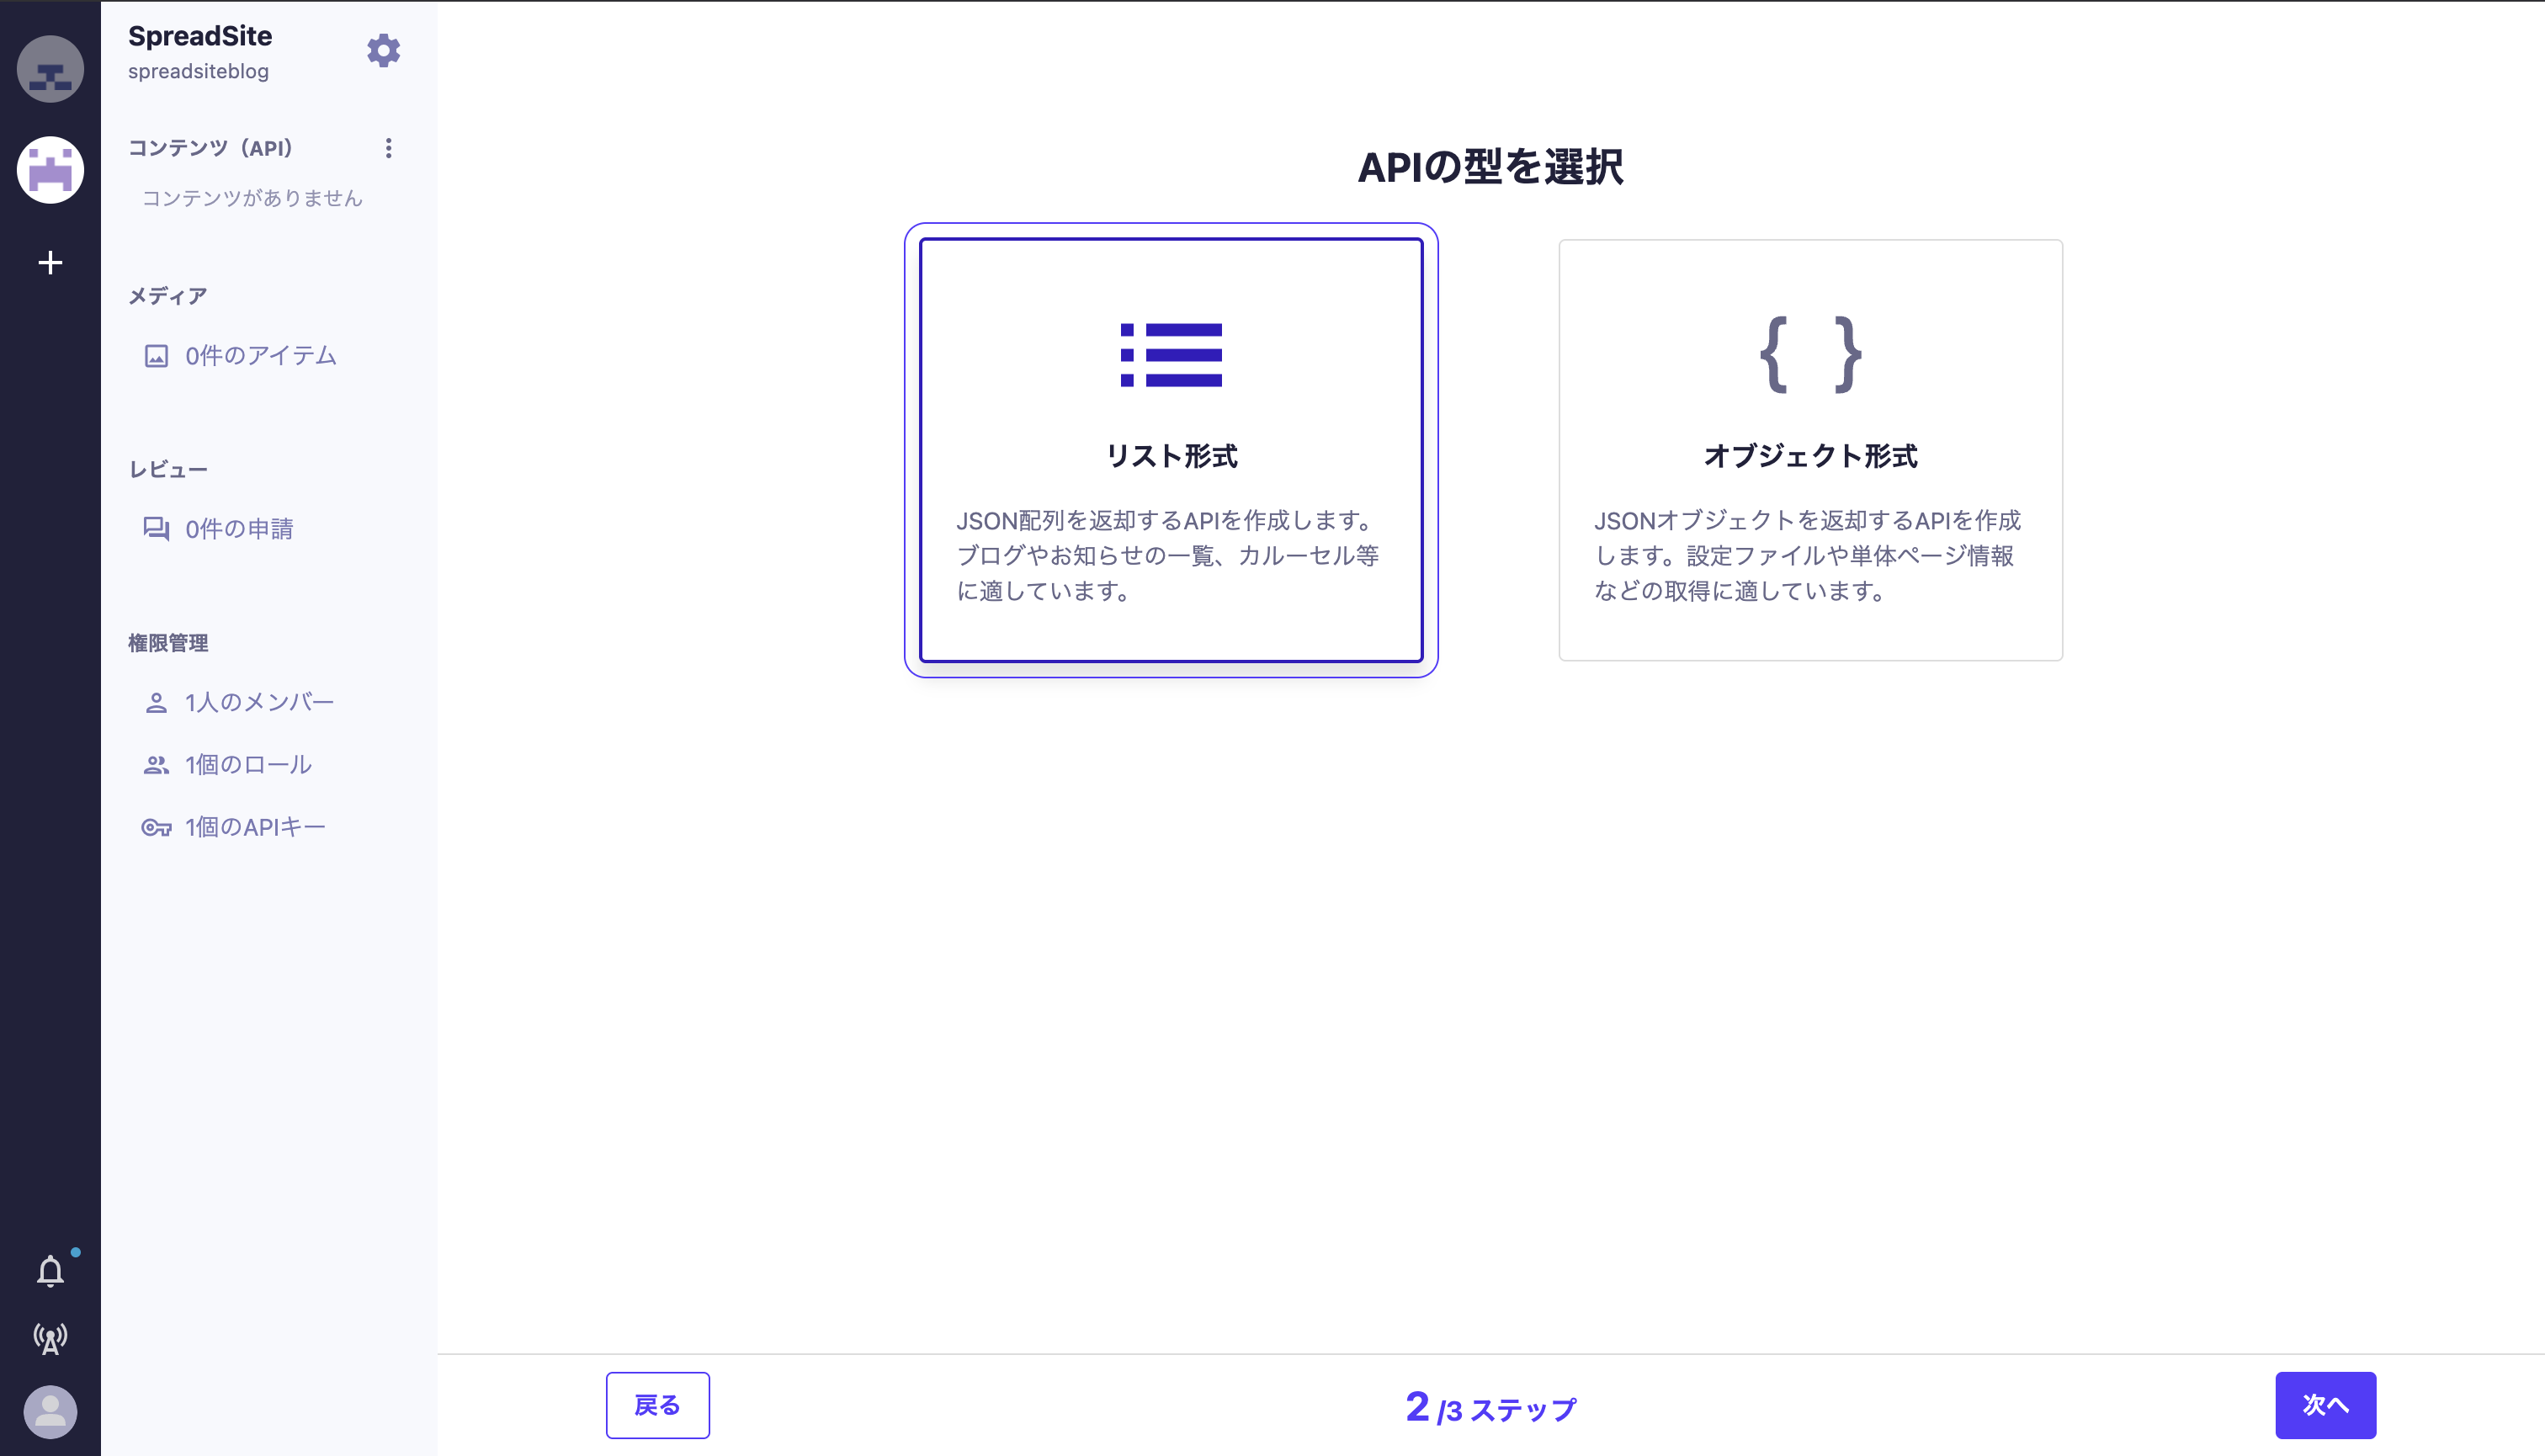Select the オブジェクト形式 API type card
Image resolution: width=2545 pixels, height=1456 pixels.
coord(1810,450)
